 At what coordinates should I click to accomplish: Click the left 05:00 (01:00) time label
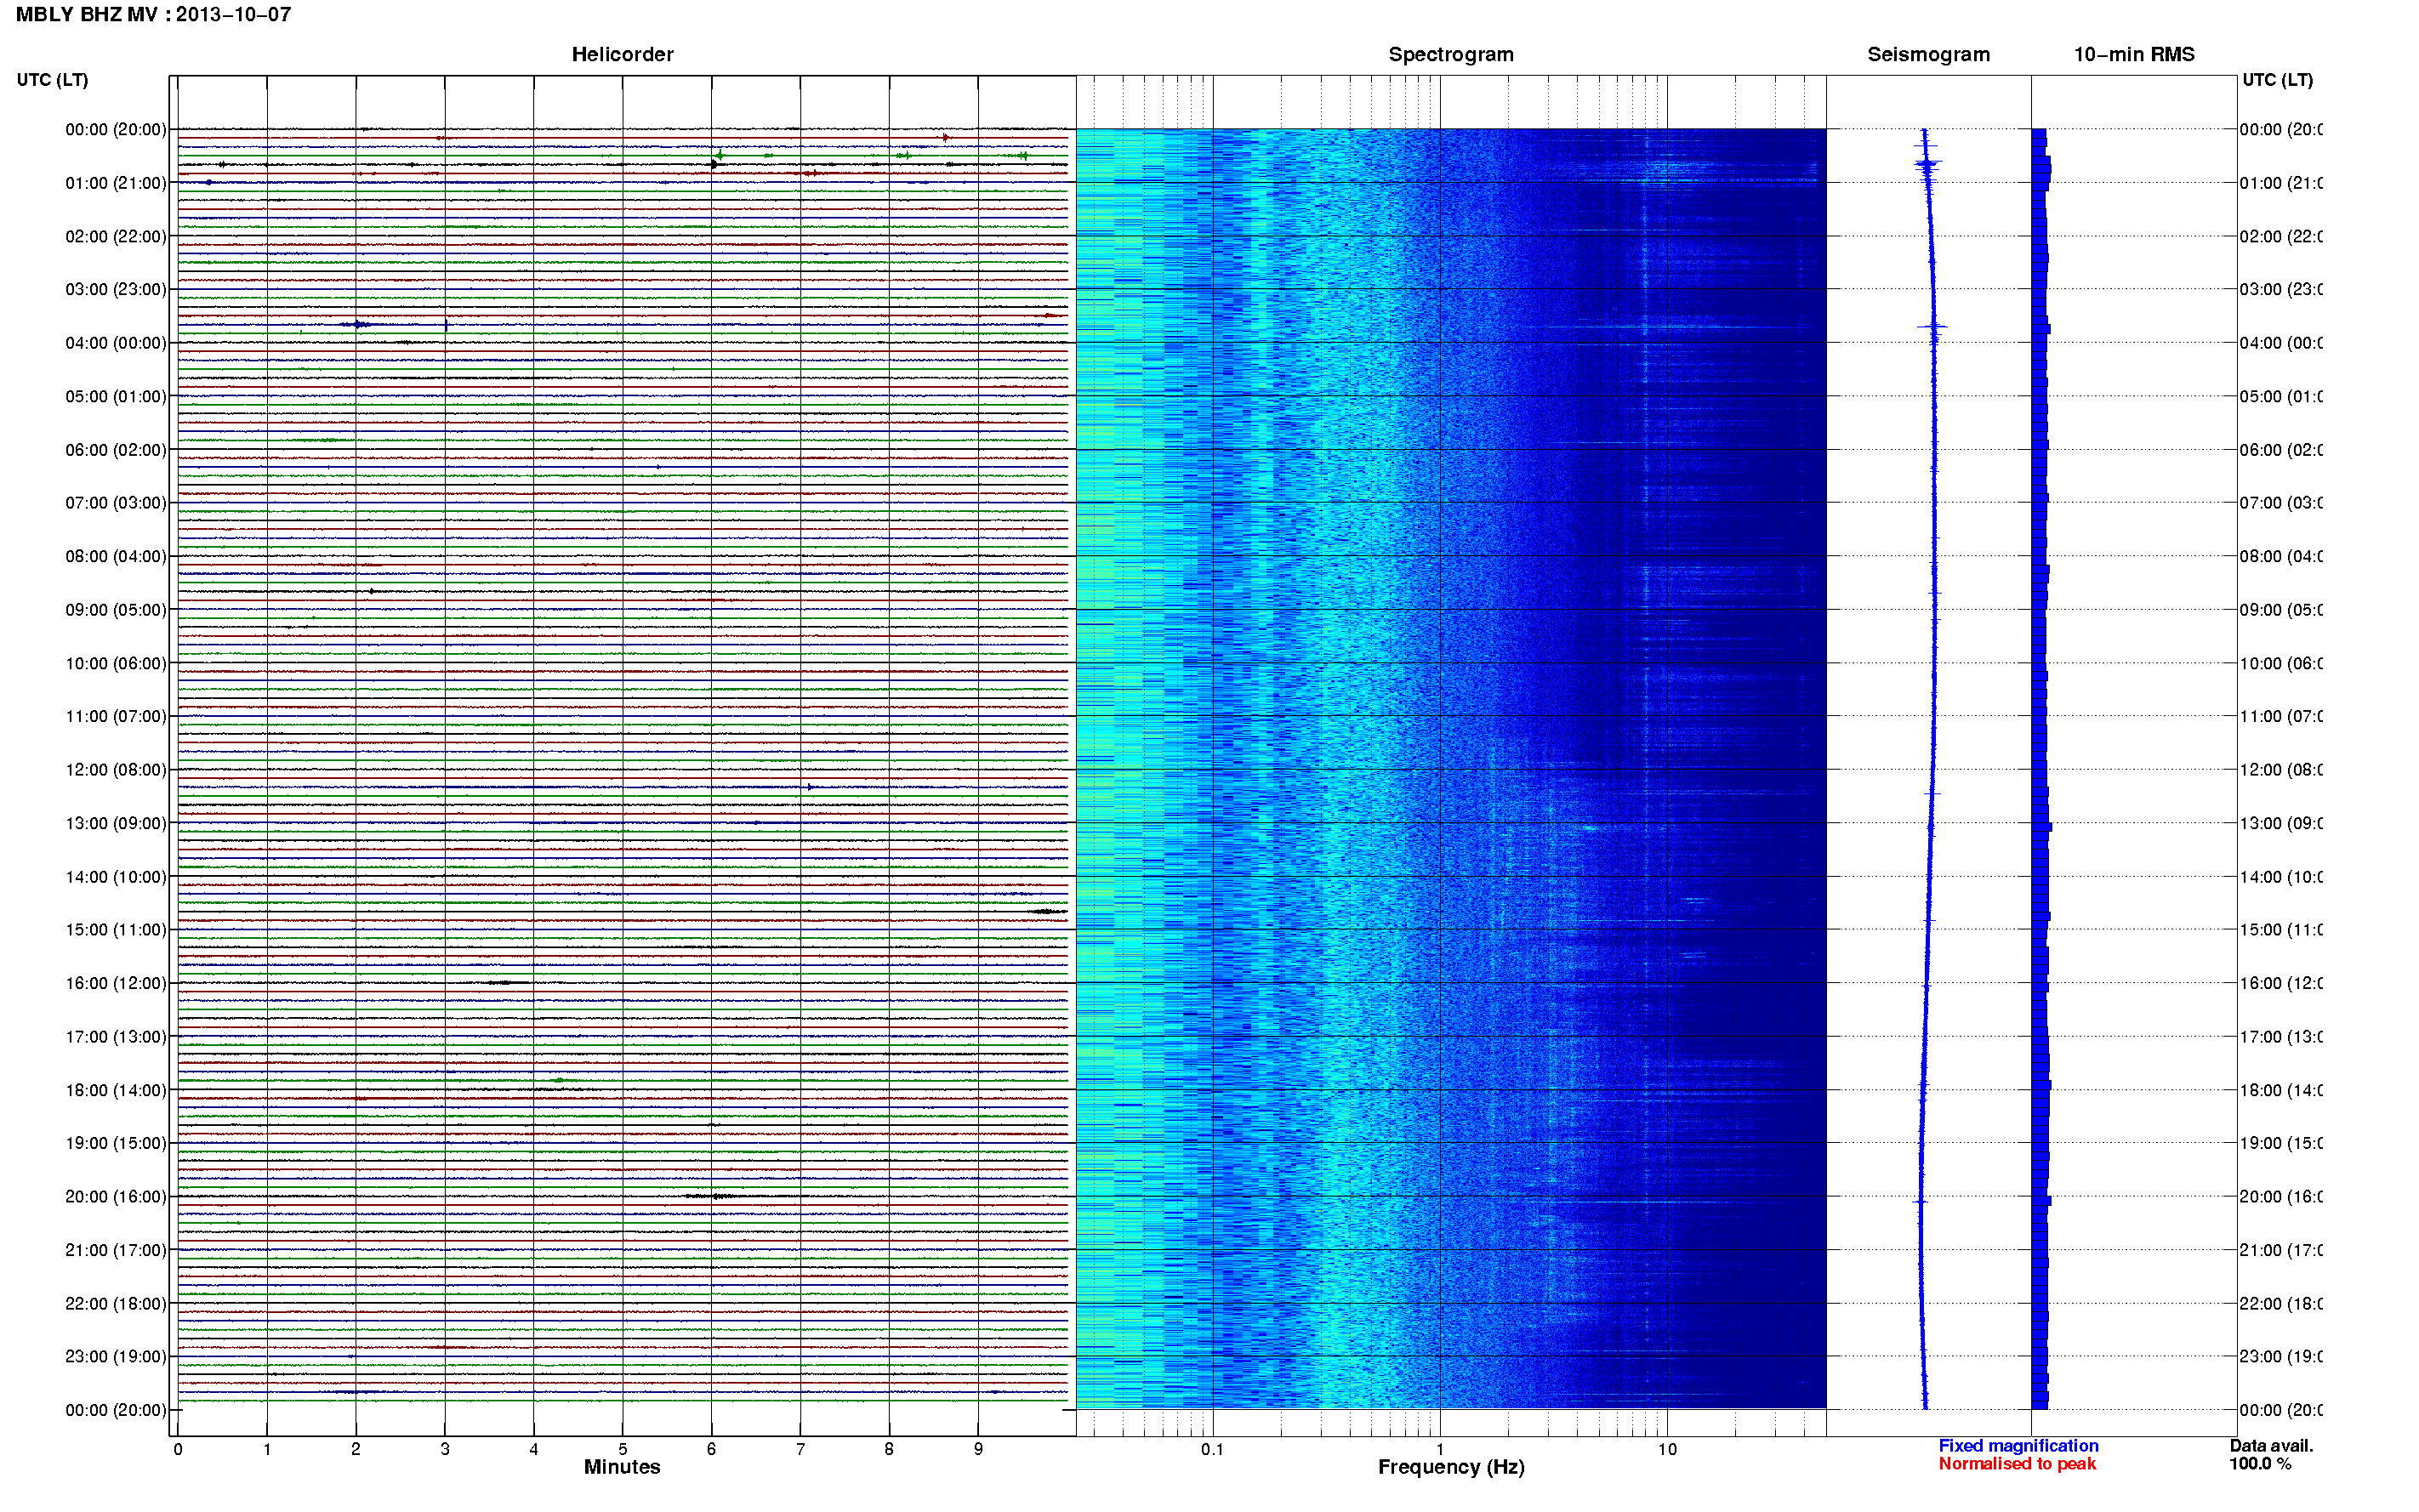click(x=116, y=397)
